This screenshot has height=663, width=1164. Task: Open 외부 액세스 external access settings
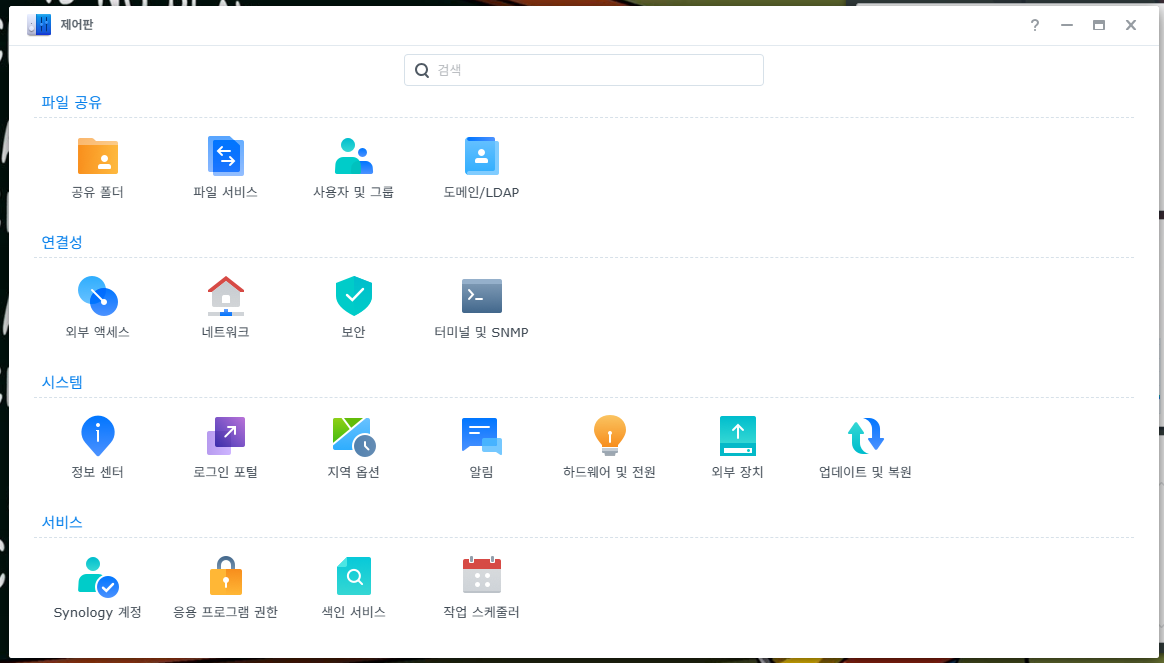point(98,297)
